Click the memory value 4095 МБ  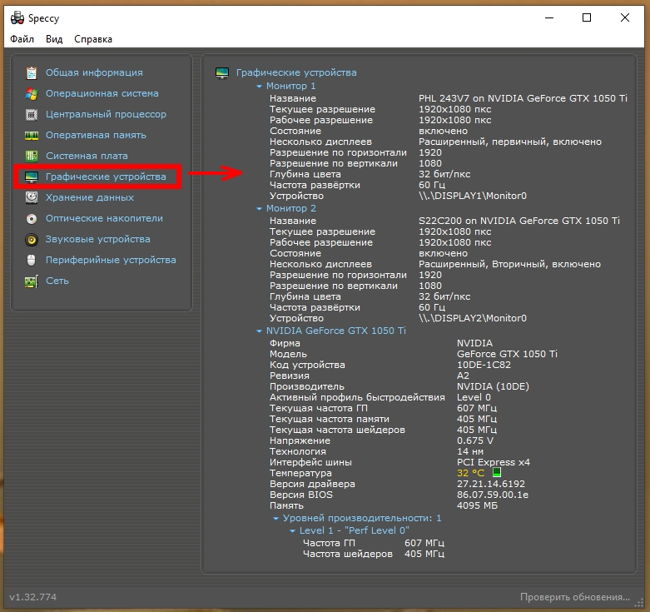point(477,505)
